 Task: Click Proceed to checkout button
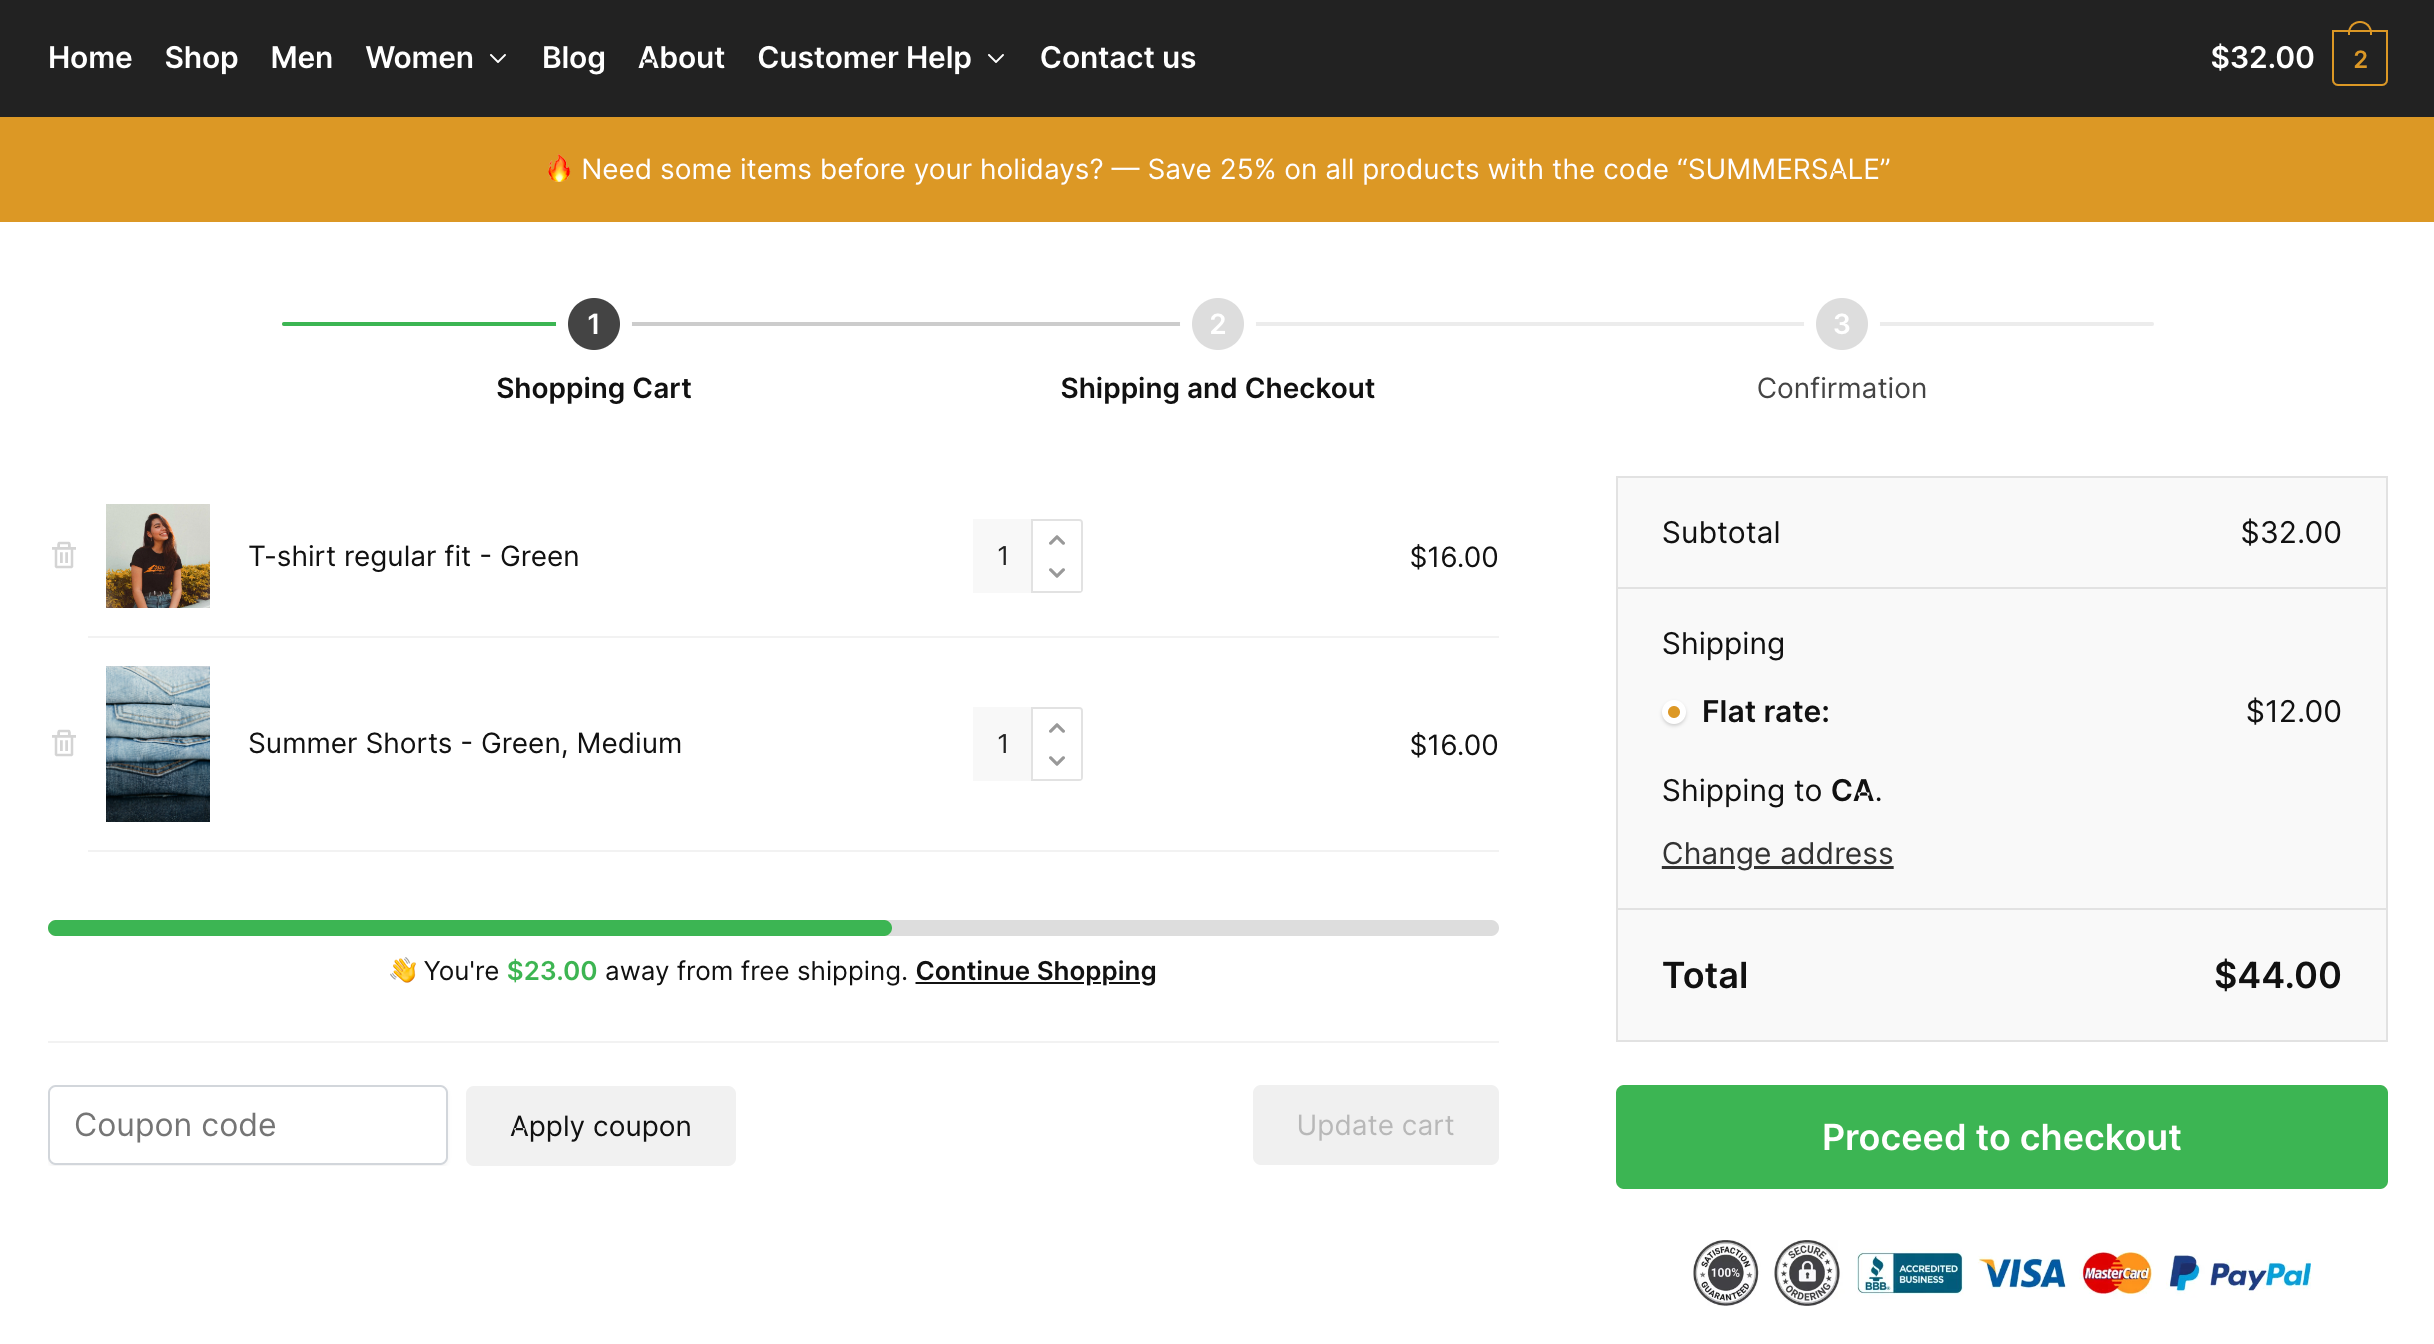pos(2000,1137)
